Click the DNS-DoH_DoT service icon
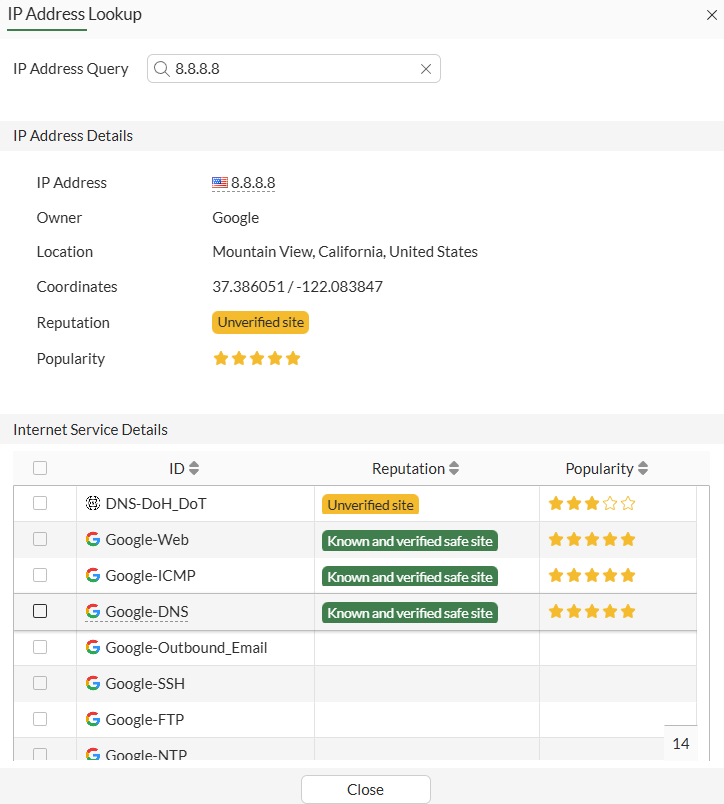The height and width of the screenshot is (804, 724). pos(92,503)
